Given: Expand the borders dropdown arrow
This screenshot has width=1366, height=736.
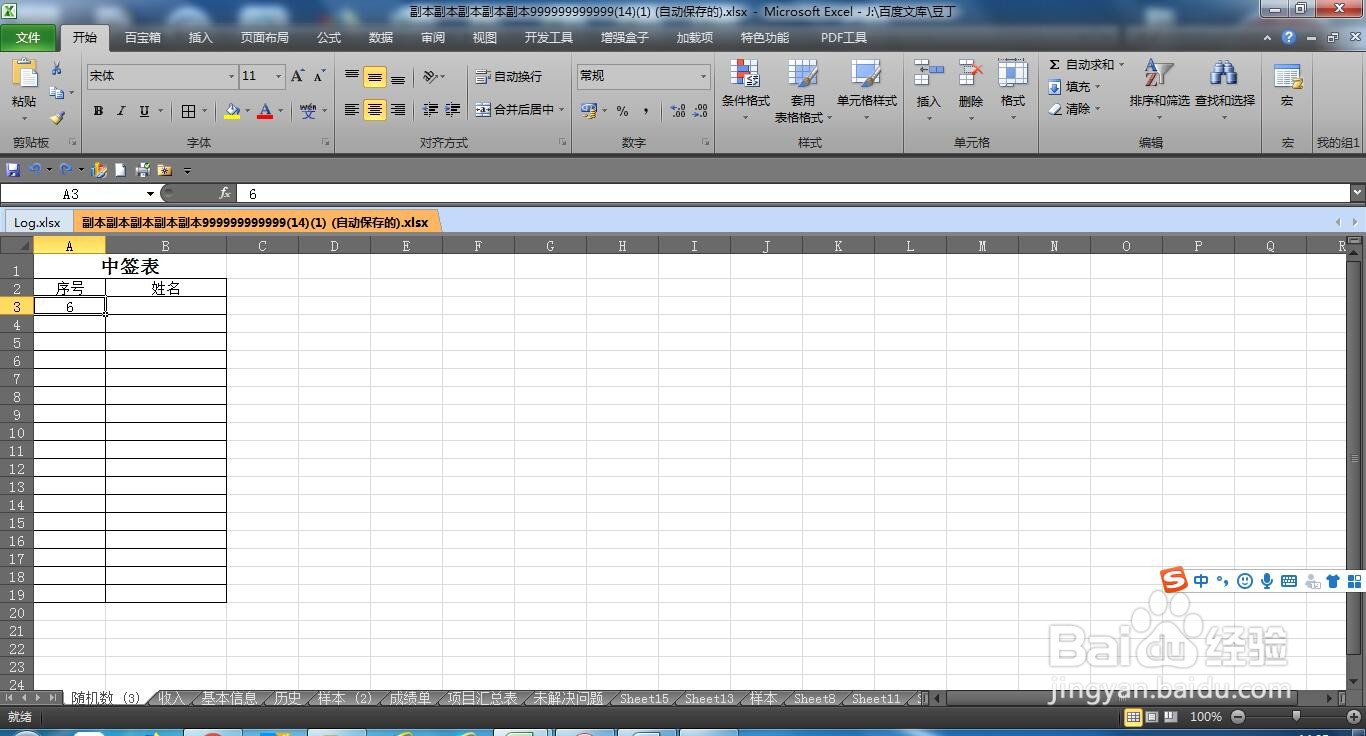Looking at the screenshot, I should (204, 110).
